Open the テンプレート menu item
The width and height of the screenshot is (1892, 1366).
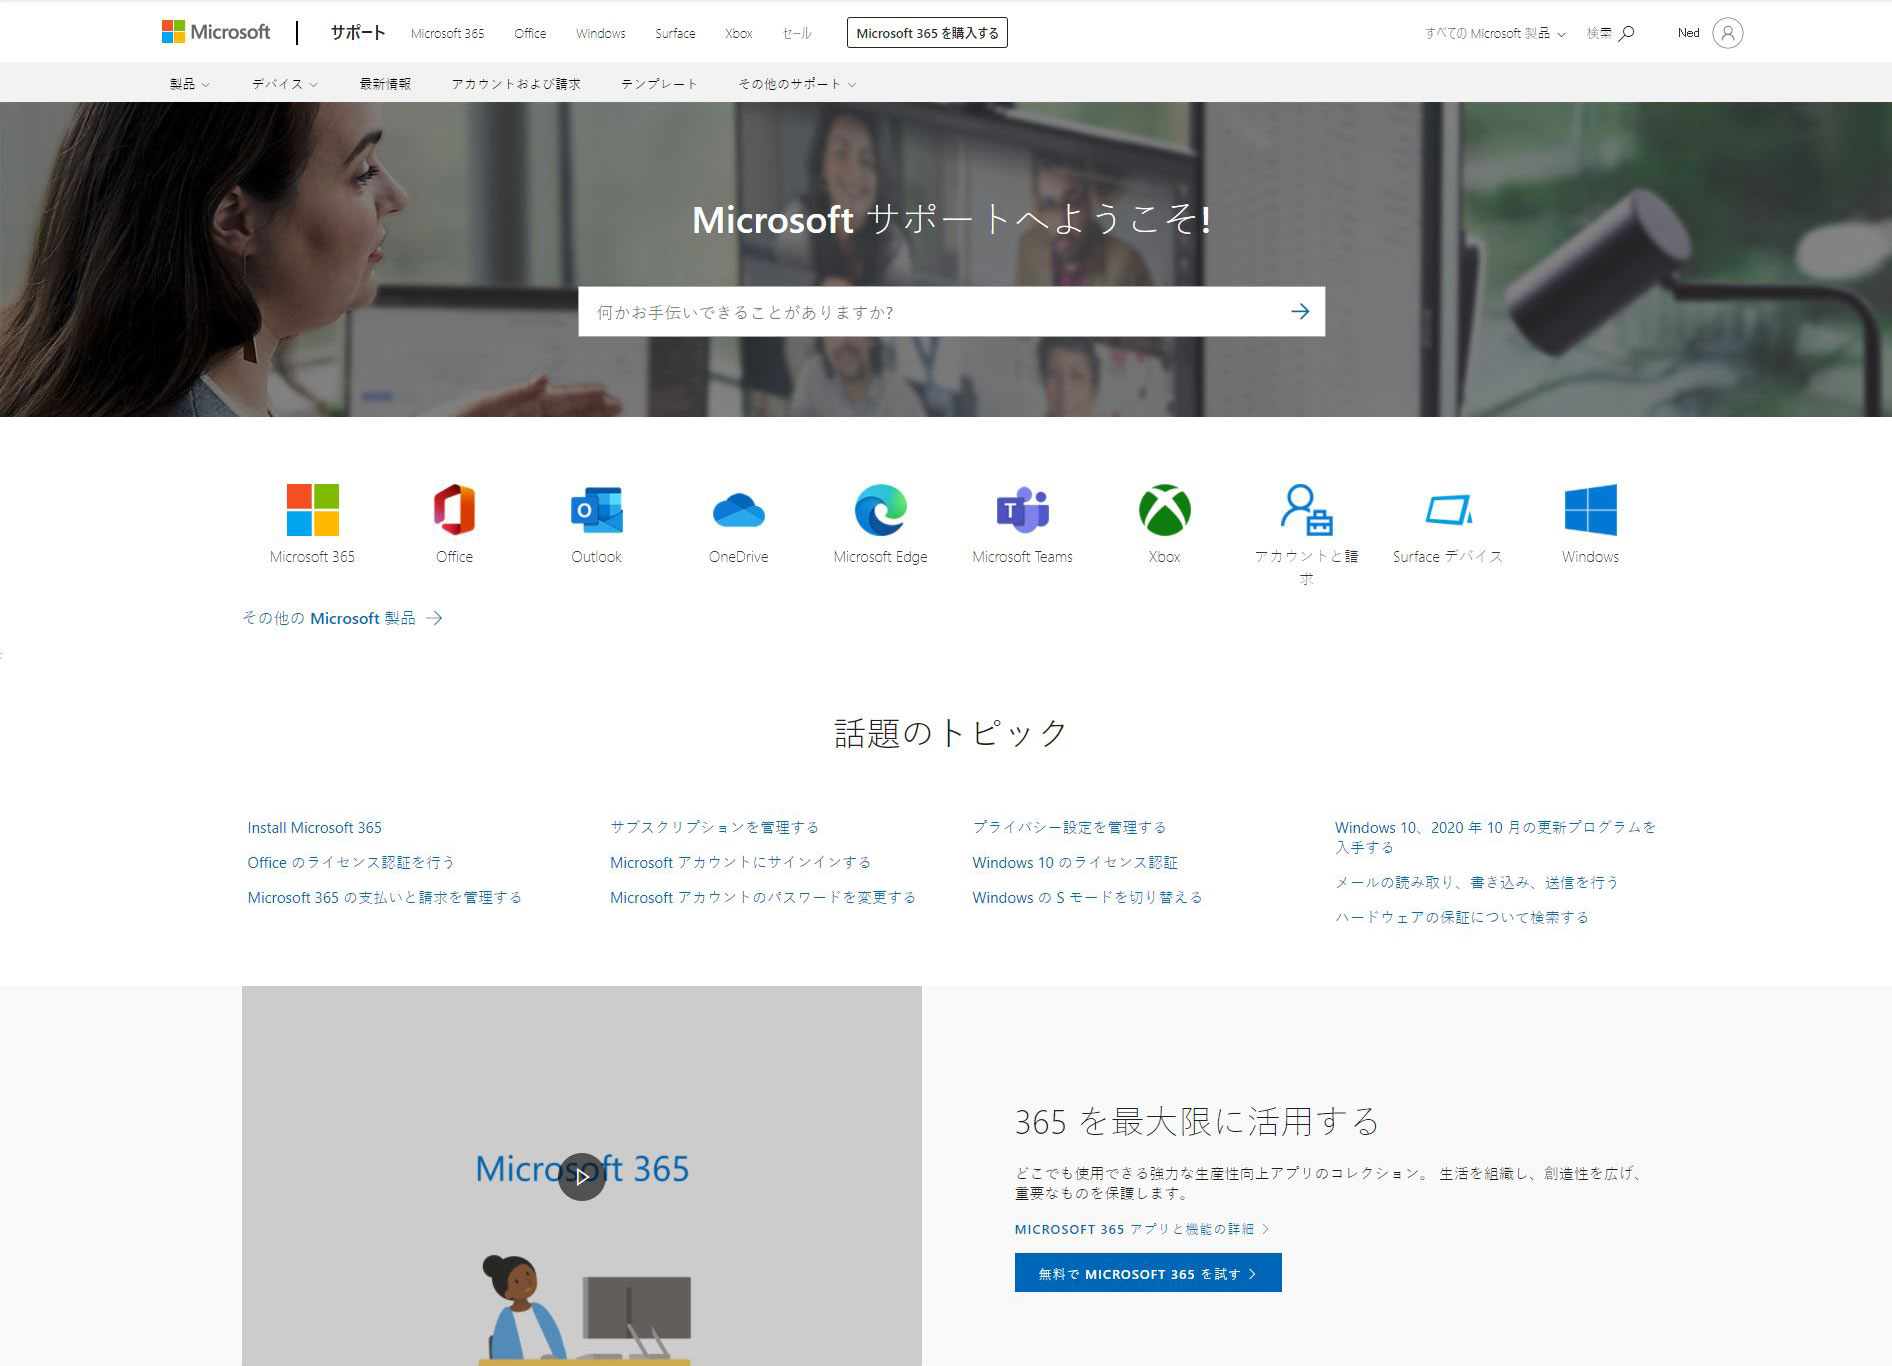[x=659, y=84]
